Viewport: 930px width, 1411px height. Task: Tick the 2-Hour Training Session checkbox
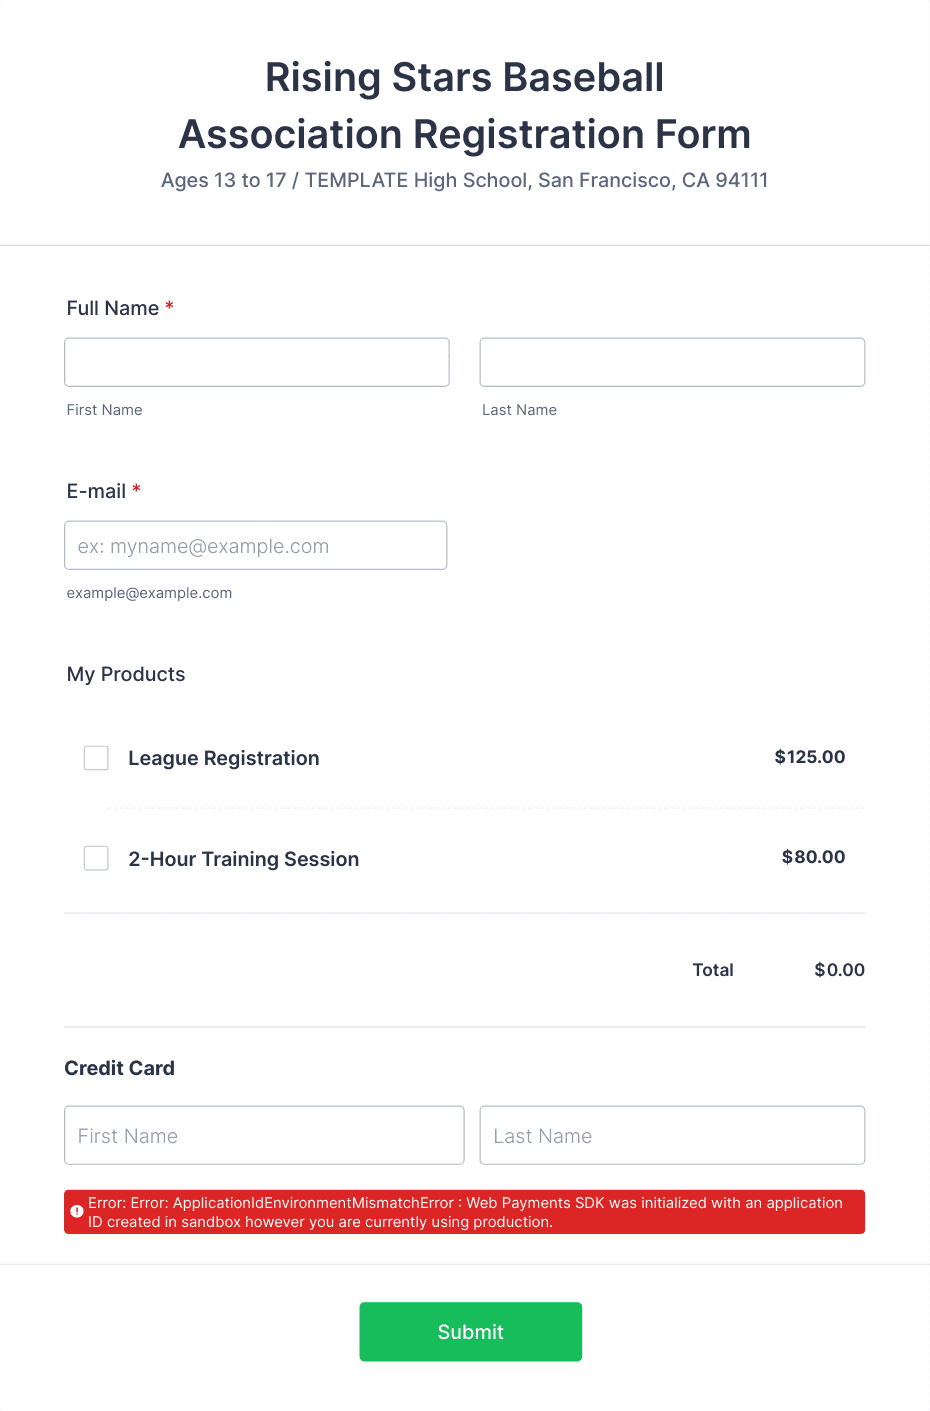96,858
